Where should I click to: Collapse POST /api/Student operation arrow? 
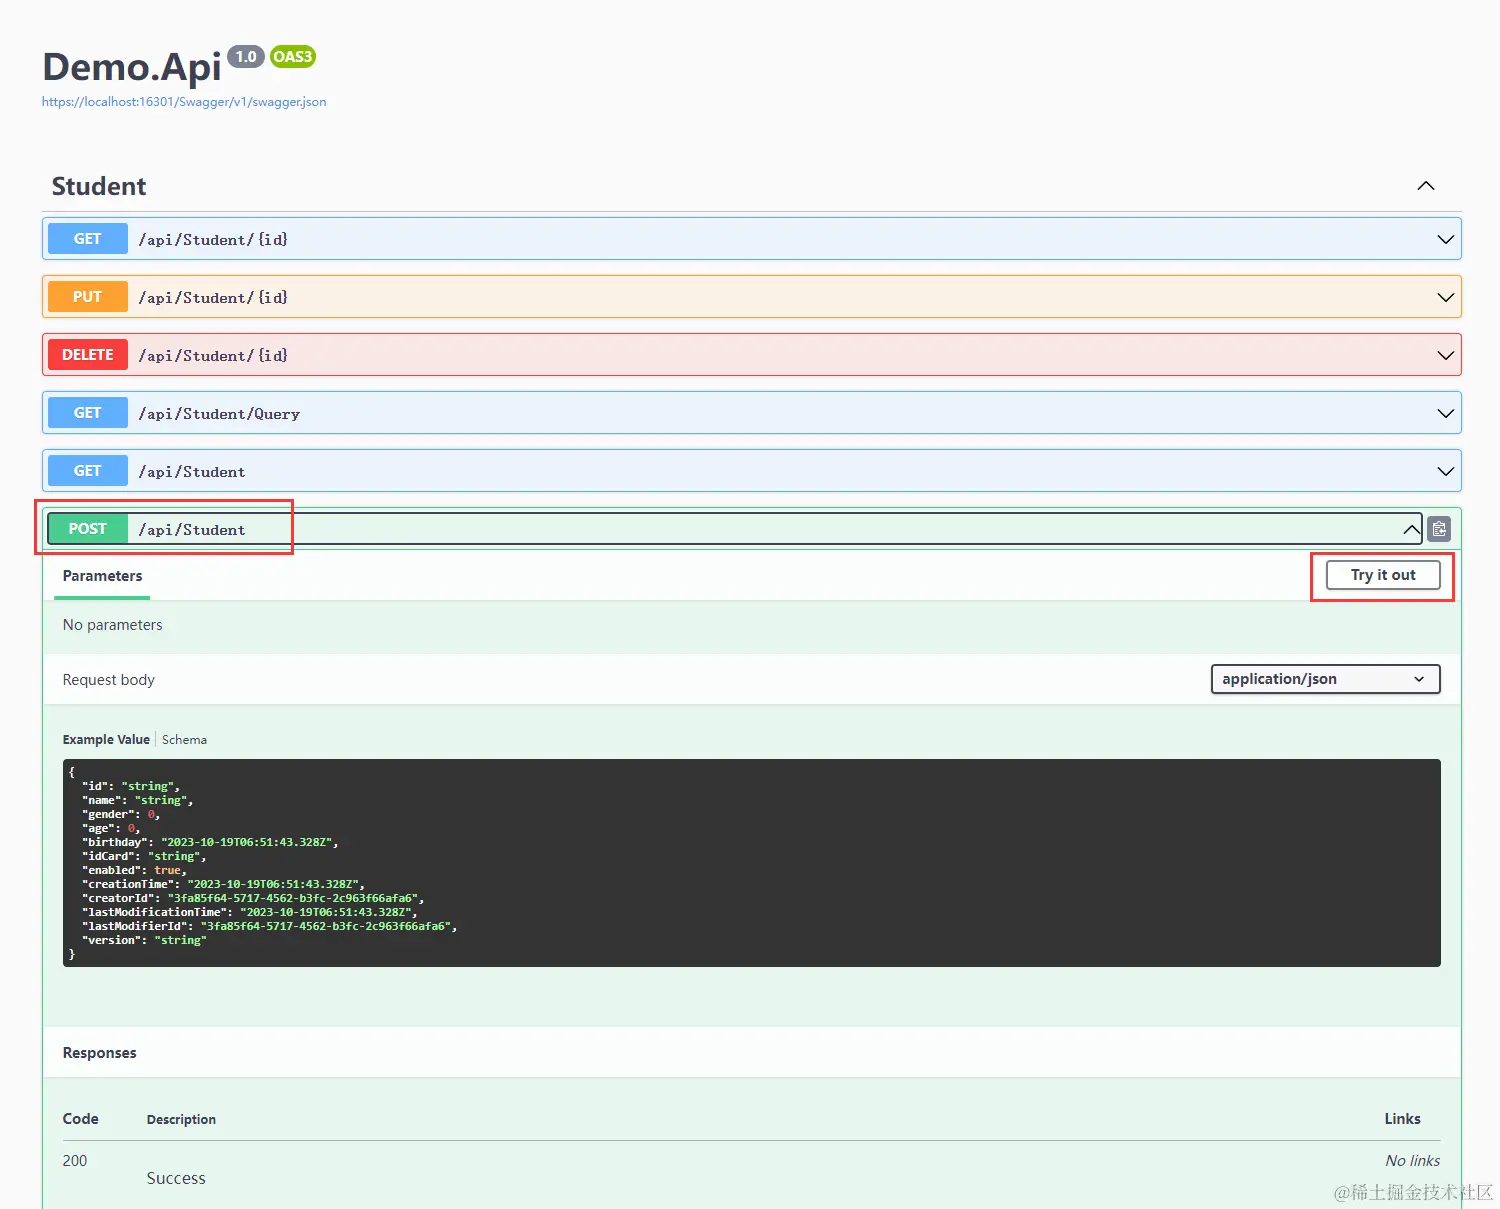1411,529
